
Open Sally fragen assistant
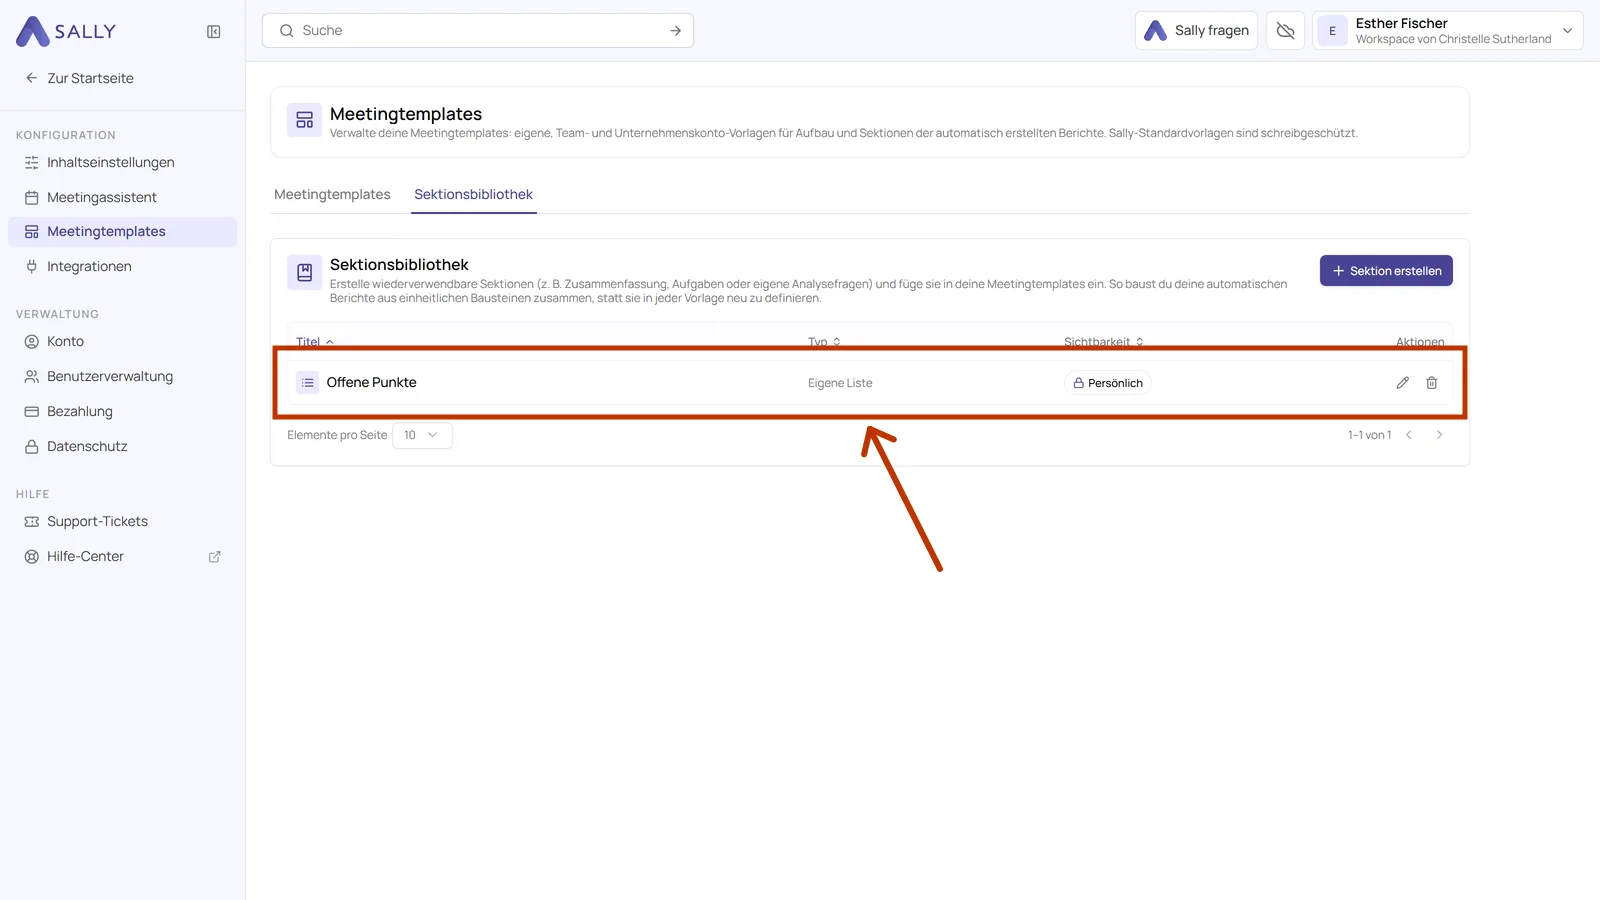point(1197,31)
